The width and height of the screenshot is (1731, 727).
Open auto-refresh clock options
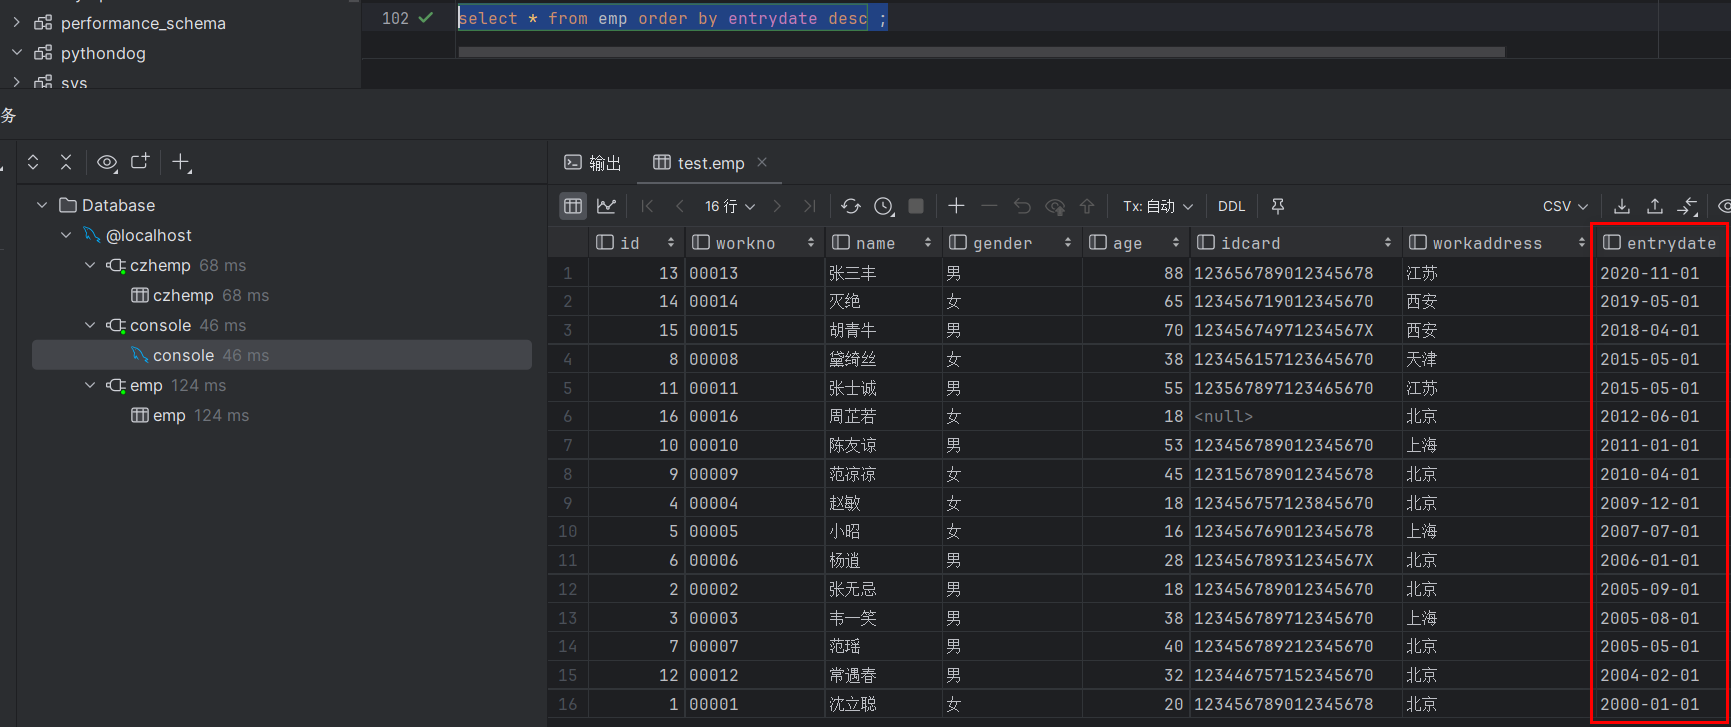pos(884,206)
